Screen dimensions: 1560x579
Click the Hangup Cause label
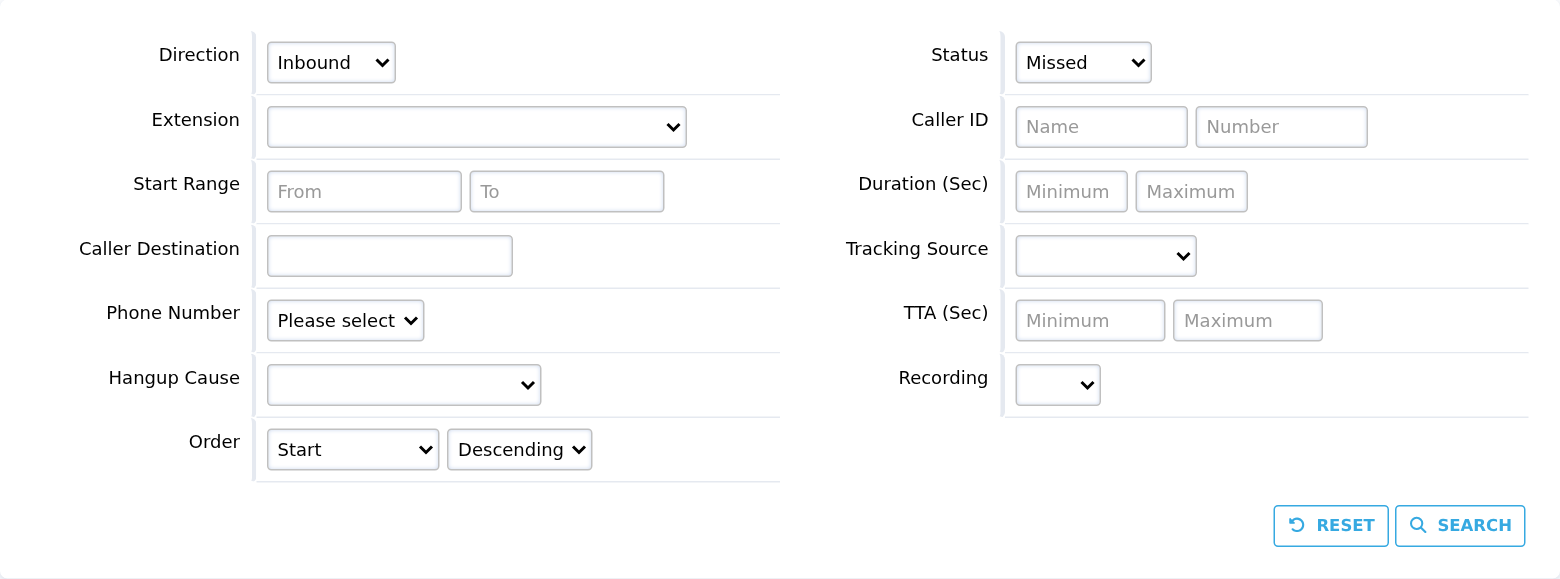click(174, 378)
